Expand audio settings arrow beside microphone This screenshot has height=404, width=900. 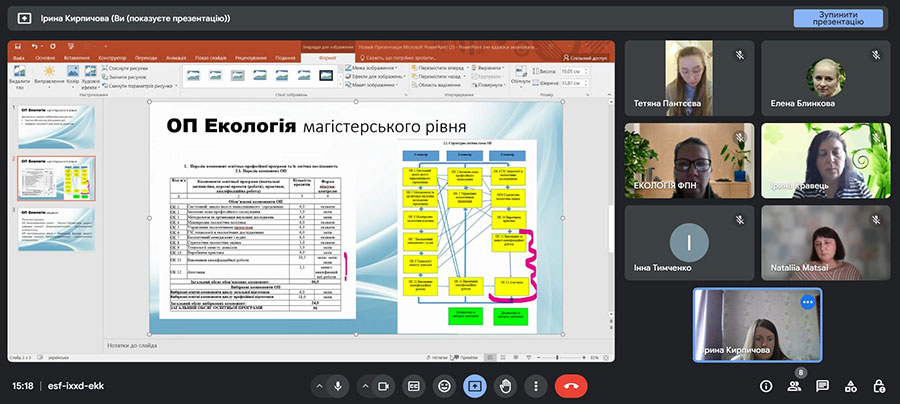coord(319,385)
